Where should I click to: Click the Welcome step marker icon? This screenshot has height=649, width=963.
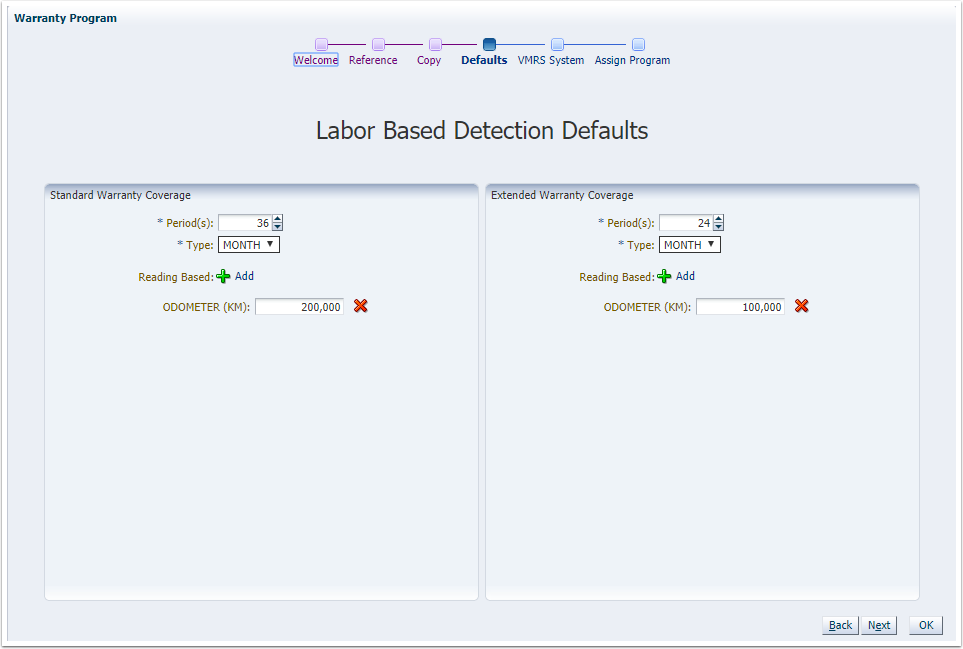click(321, 44)
